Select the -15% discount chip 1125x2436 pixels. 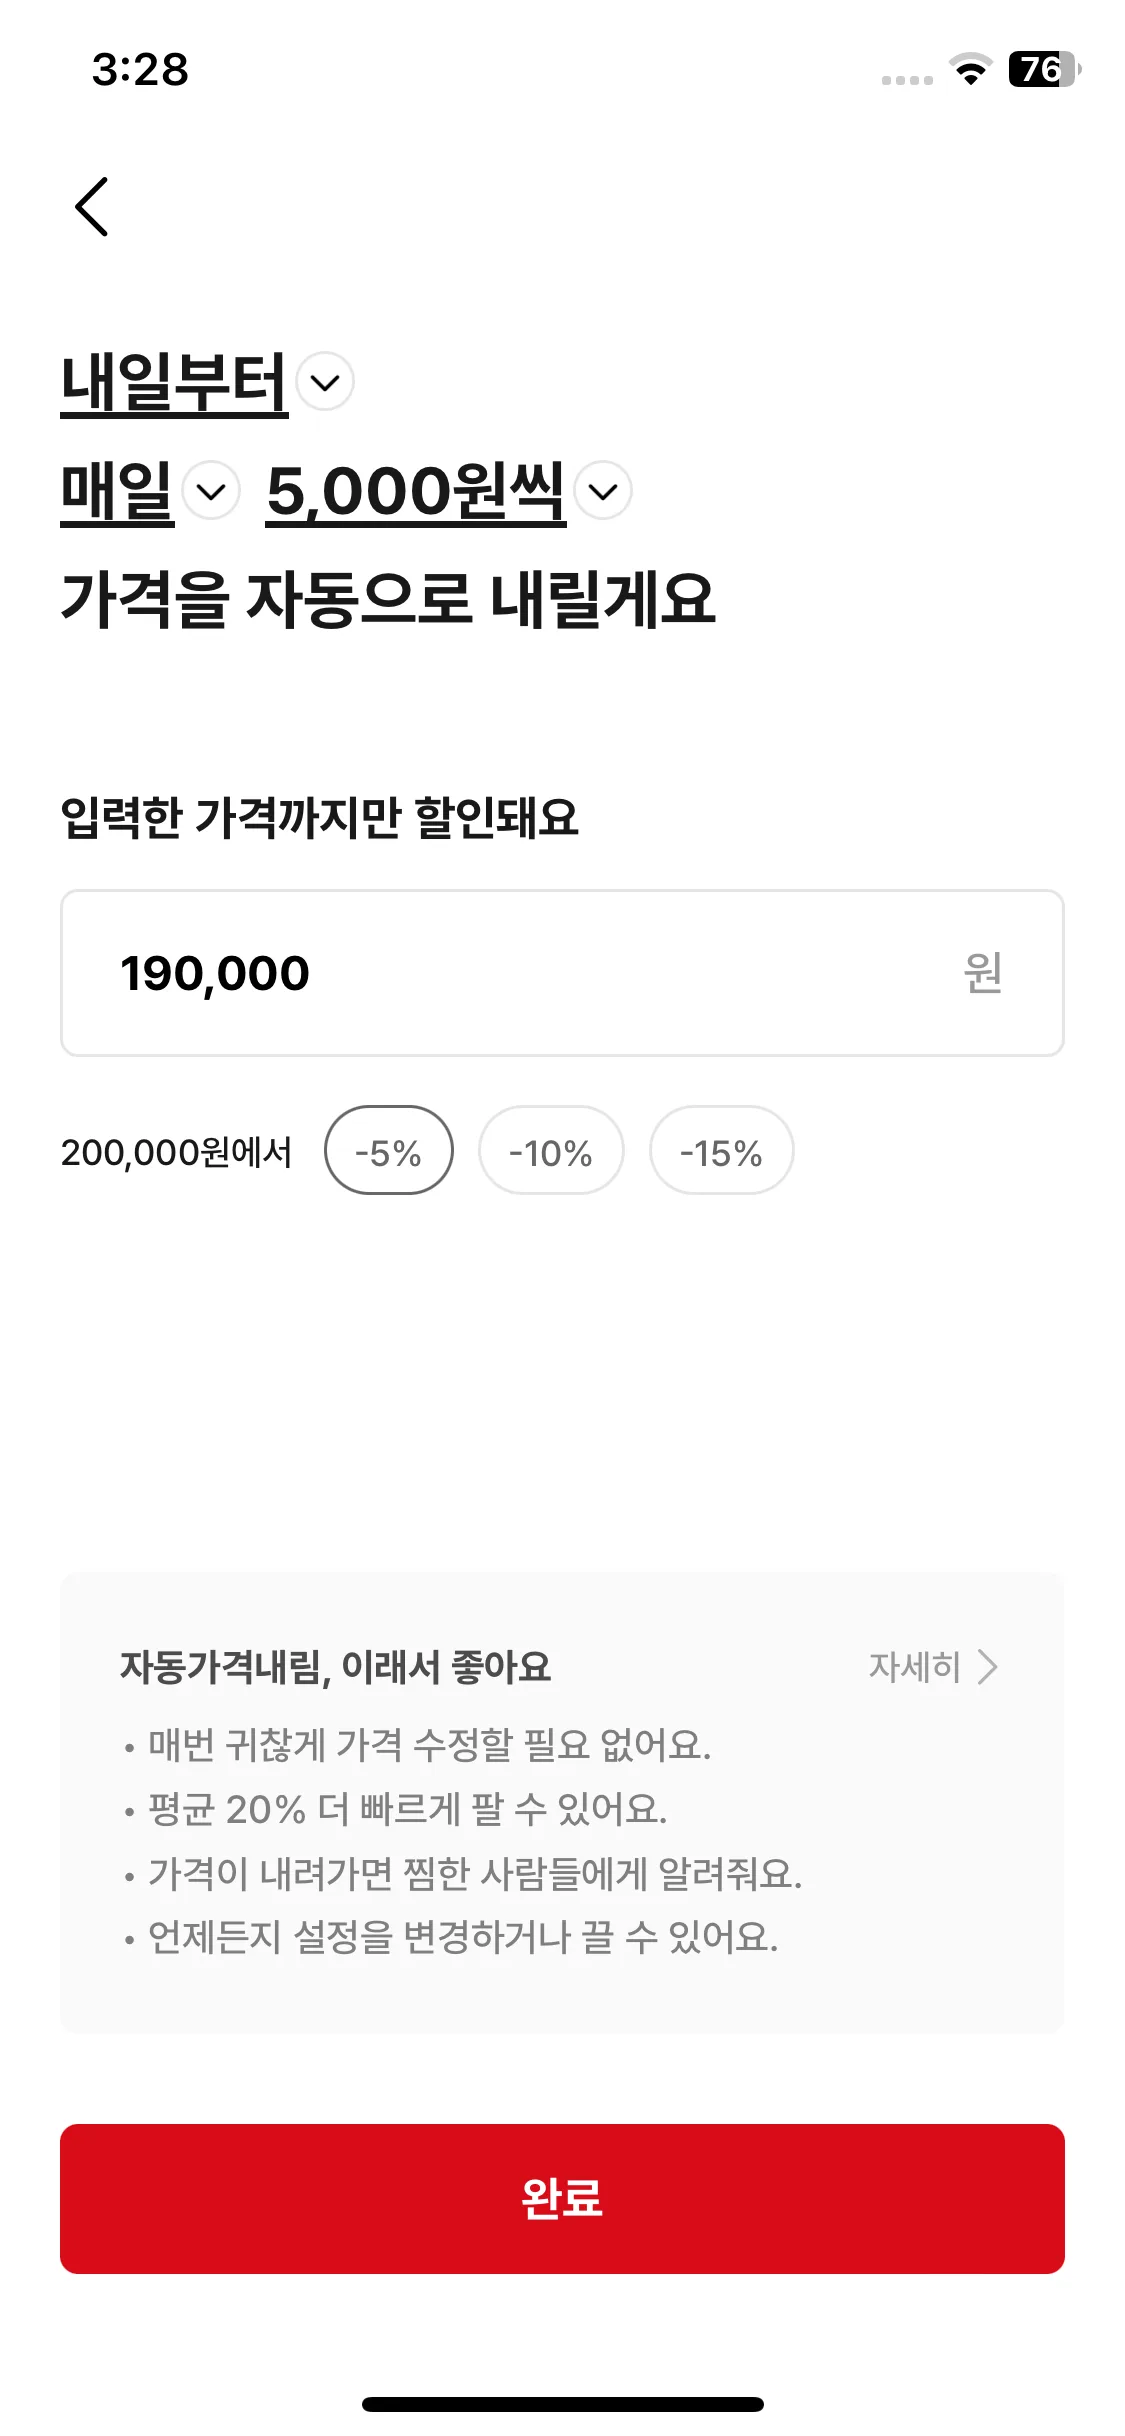(722, 1151)
